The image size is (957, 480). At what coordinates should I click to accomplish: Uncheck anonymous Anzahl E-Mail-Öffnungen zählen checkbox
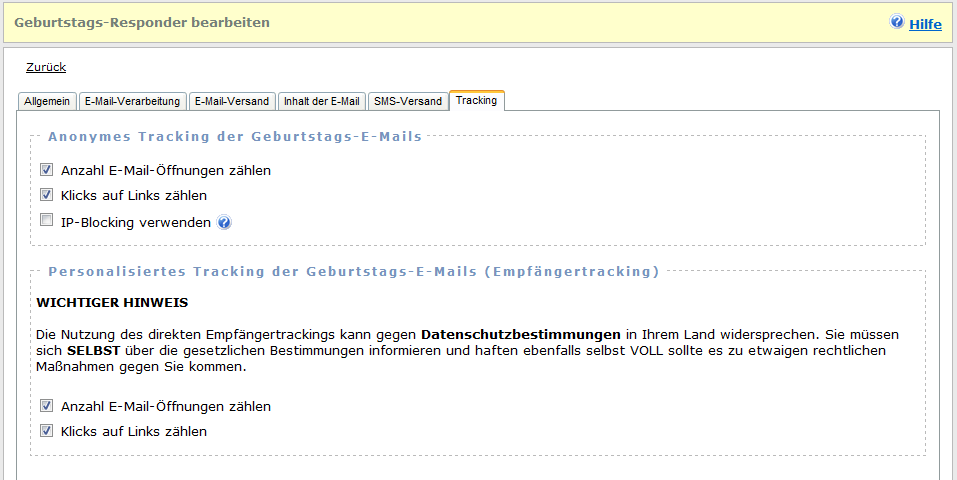pyautogui.click(x=47, y=170)
